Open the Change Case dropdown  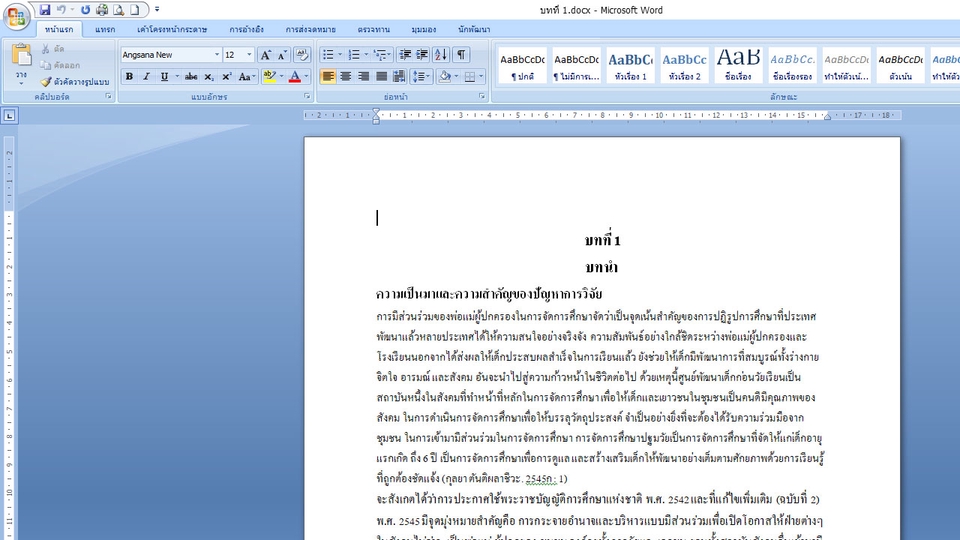click(246, 77)
